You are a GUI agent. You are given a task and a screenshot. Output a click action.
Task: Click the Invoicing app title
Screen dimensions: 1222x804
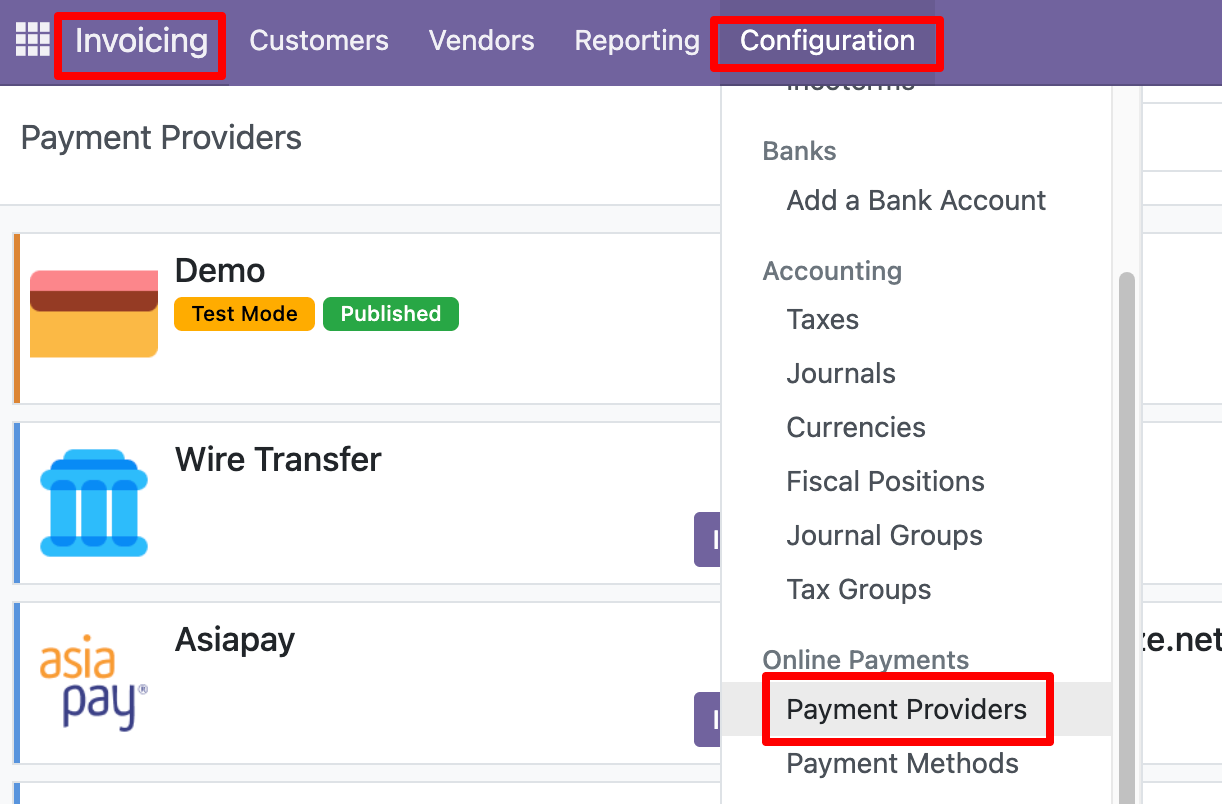click(141, 41)
